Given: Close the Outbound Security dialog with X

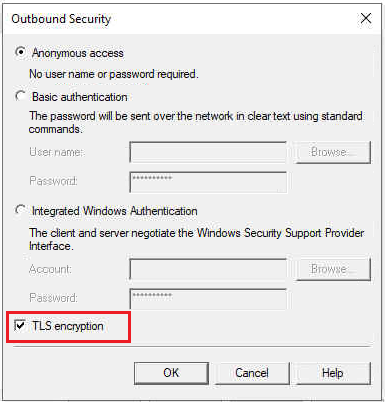Looking at the screenshot, I should [366, 18].
